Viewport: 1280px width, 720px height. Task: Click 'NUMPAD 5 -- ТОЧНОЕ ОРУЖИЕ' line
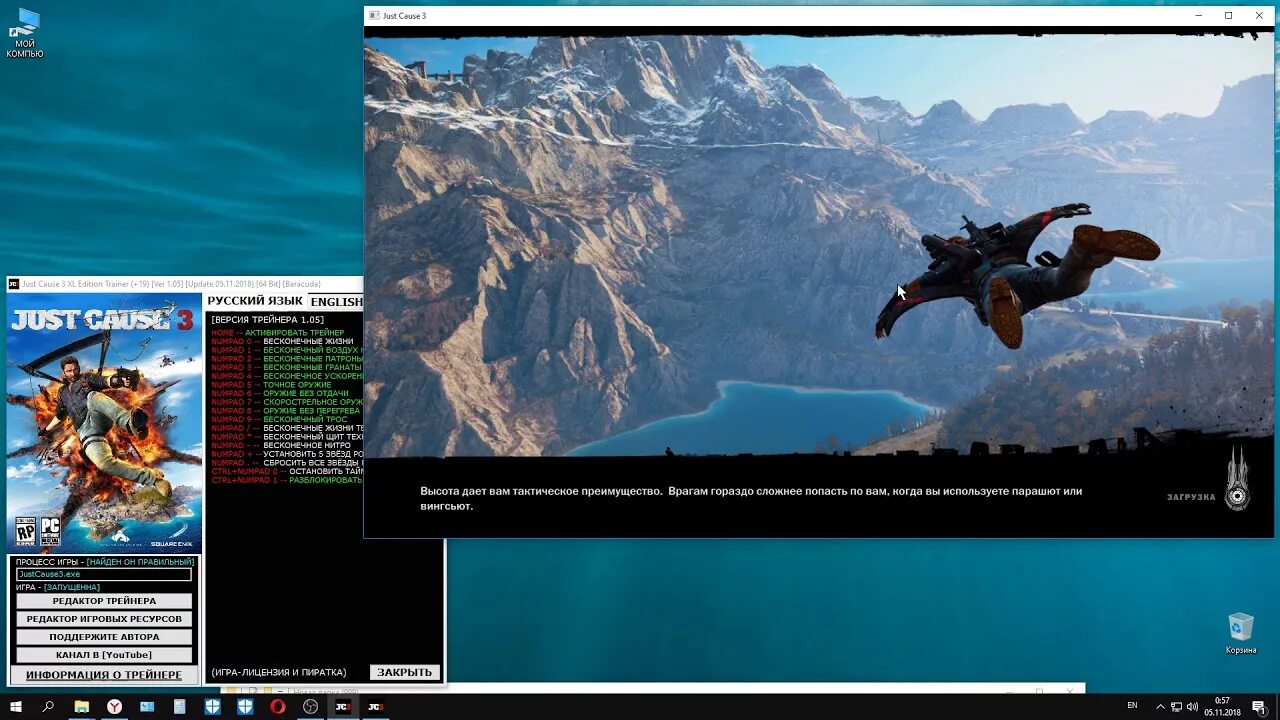pos(271,384)
